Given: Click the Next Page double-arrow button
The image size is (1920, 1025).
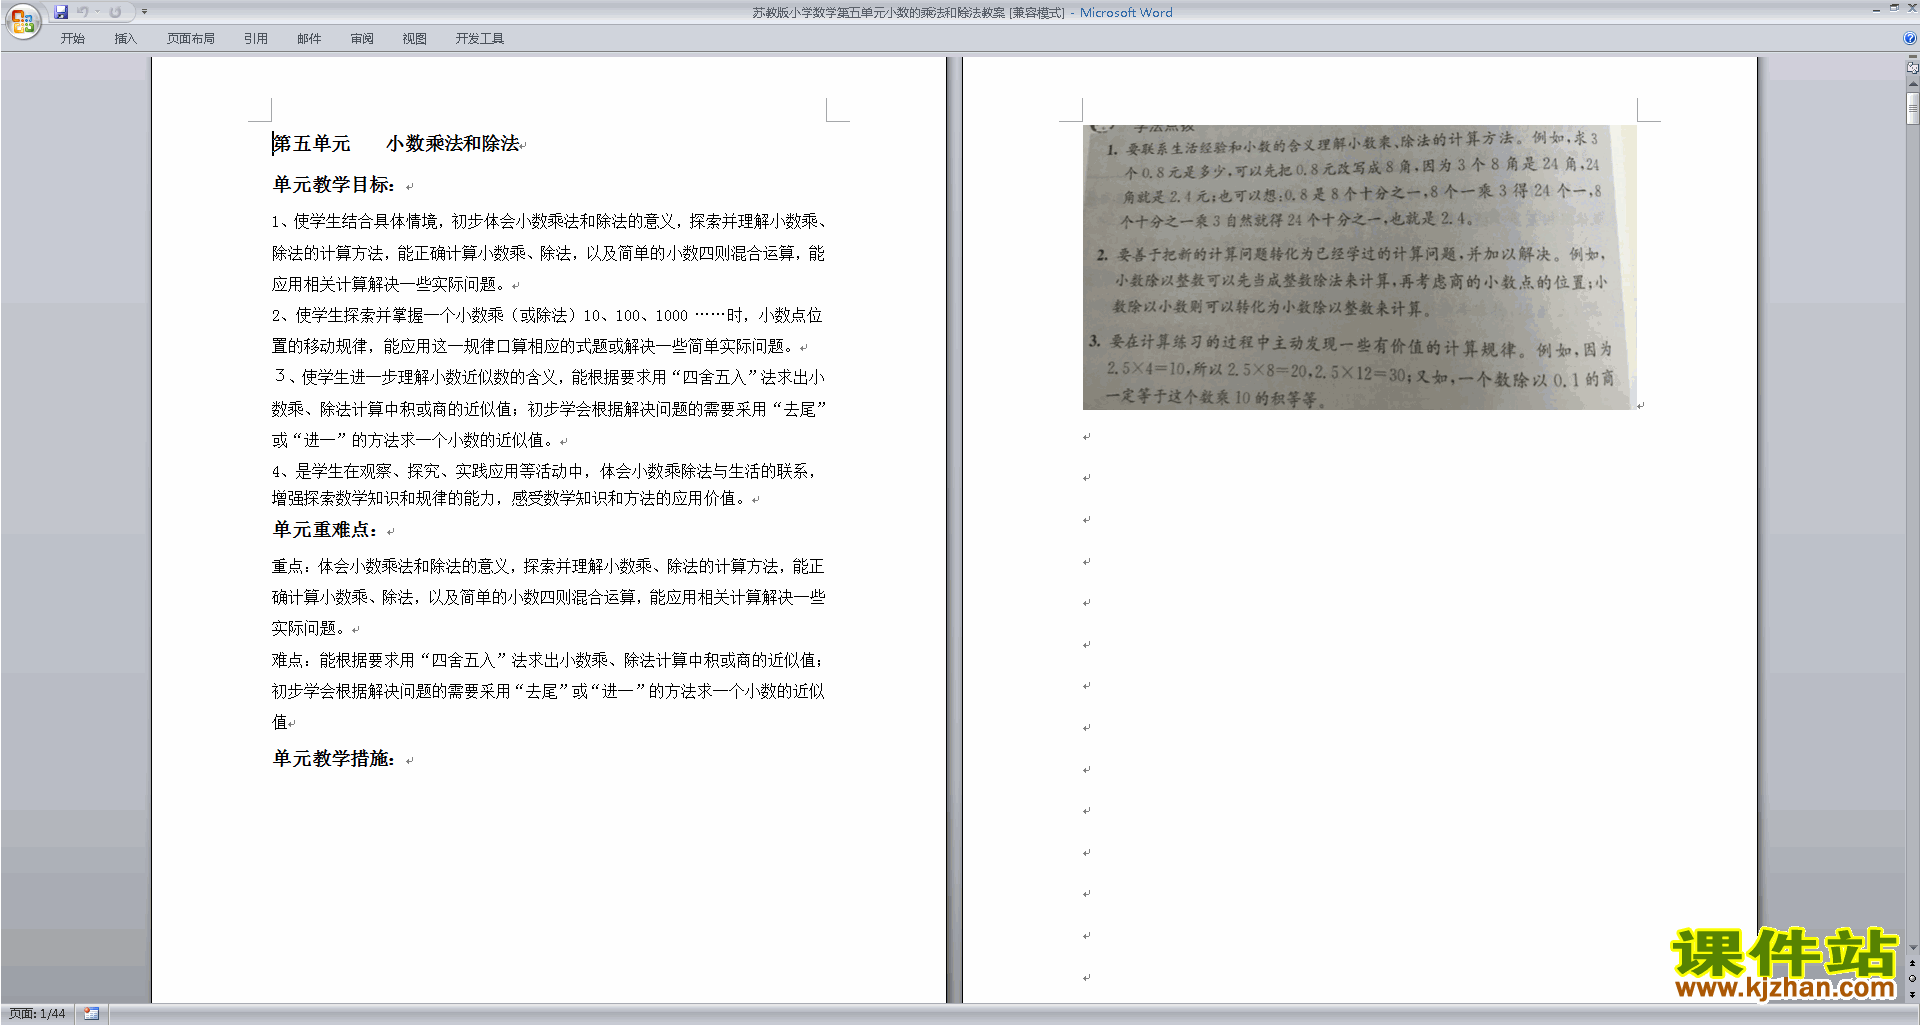Looking at the screenshot, I should (1912, 994).
